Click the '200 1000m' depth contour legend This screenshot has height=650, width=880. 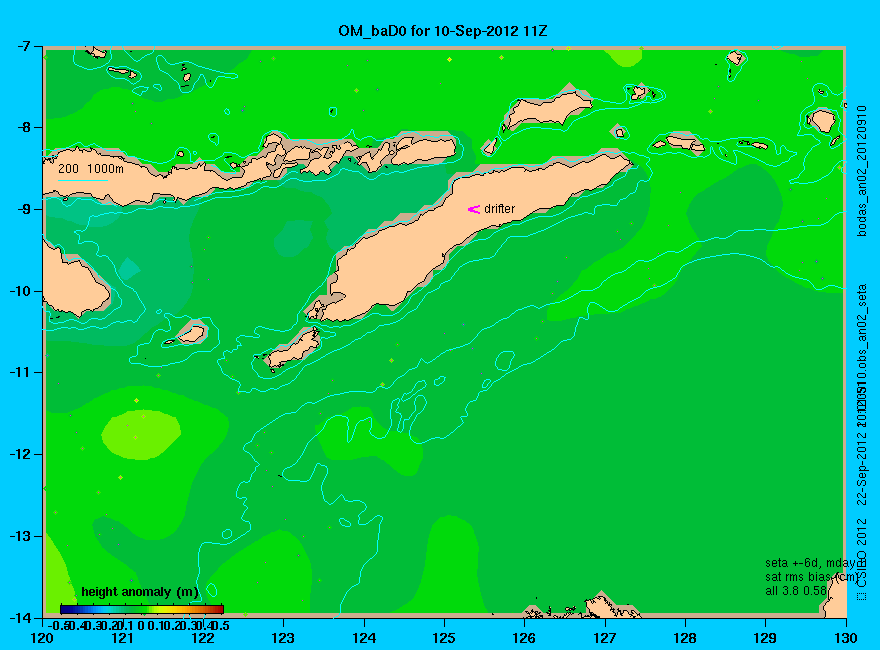(91, 168)
